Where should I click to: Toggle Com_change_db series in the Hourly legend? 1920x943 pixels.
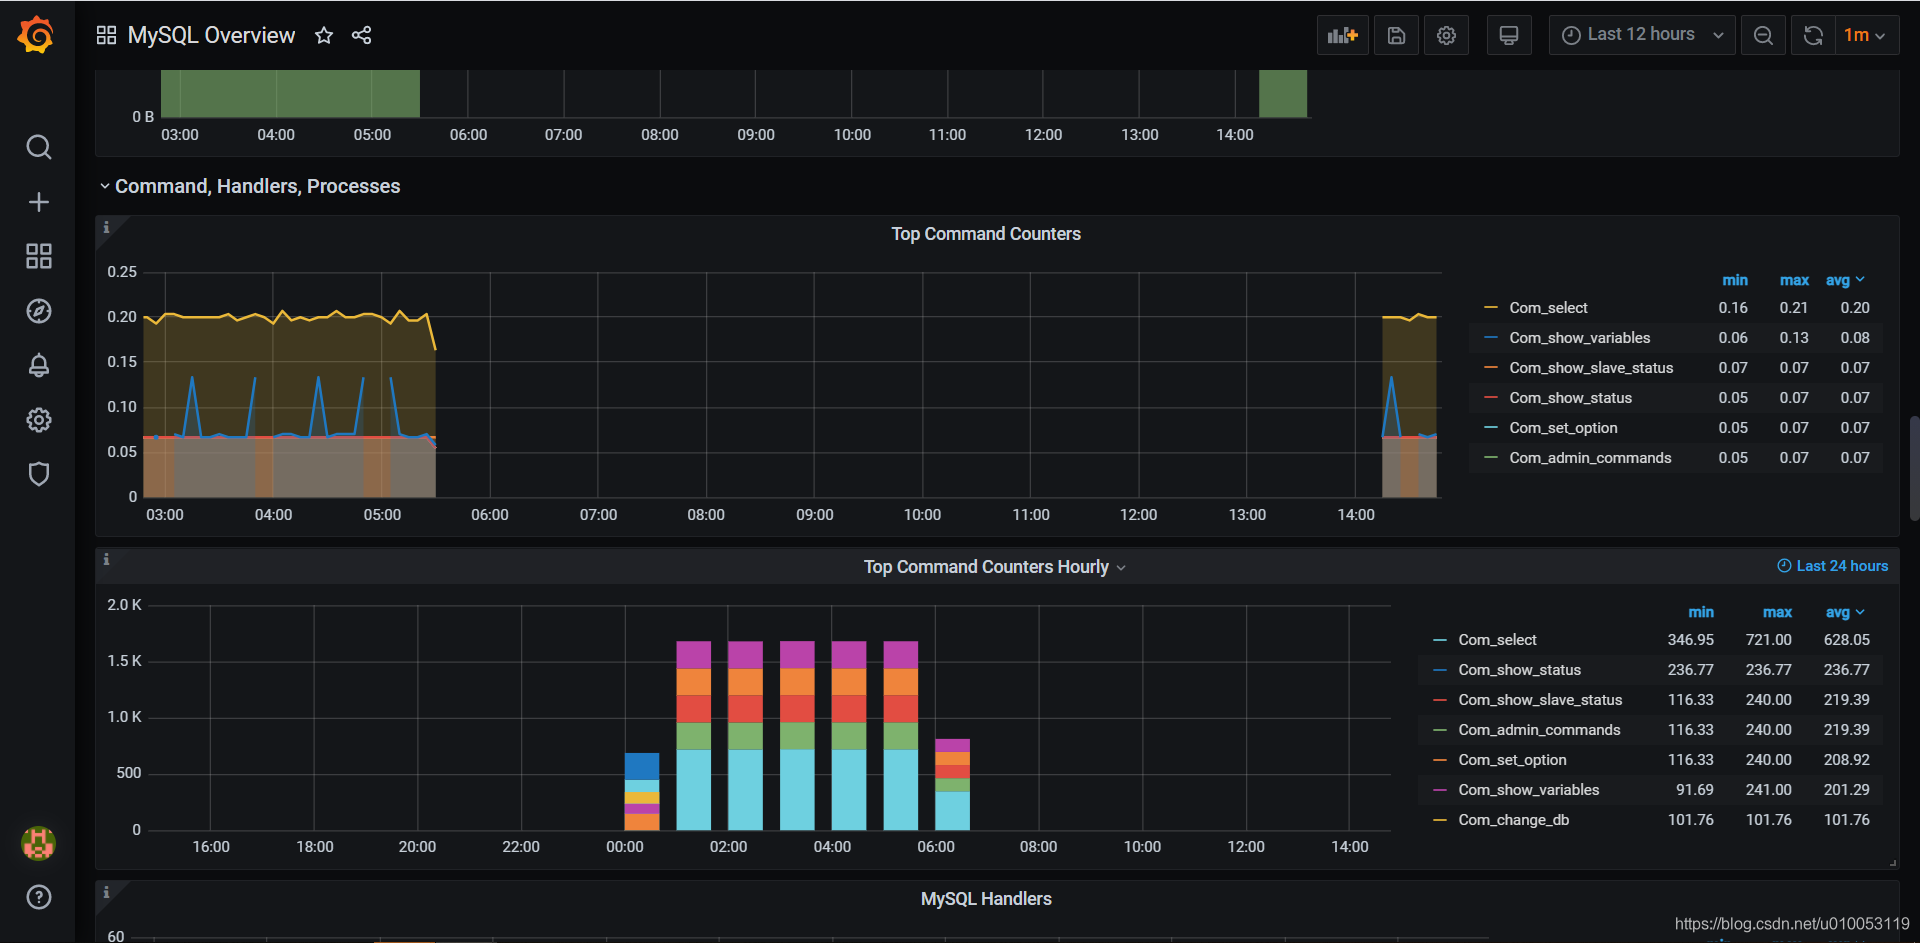[x=1513, y=820]
